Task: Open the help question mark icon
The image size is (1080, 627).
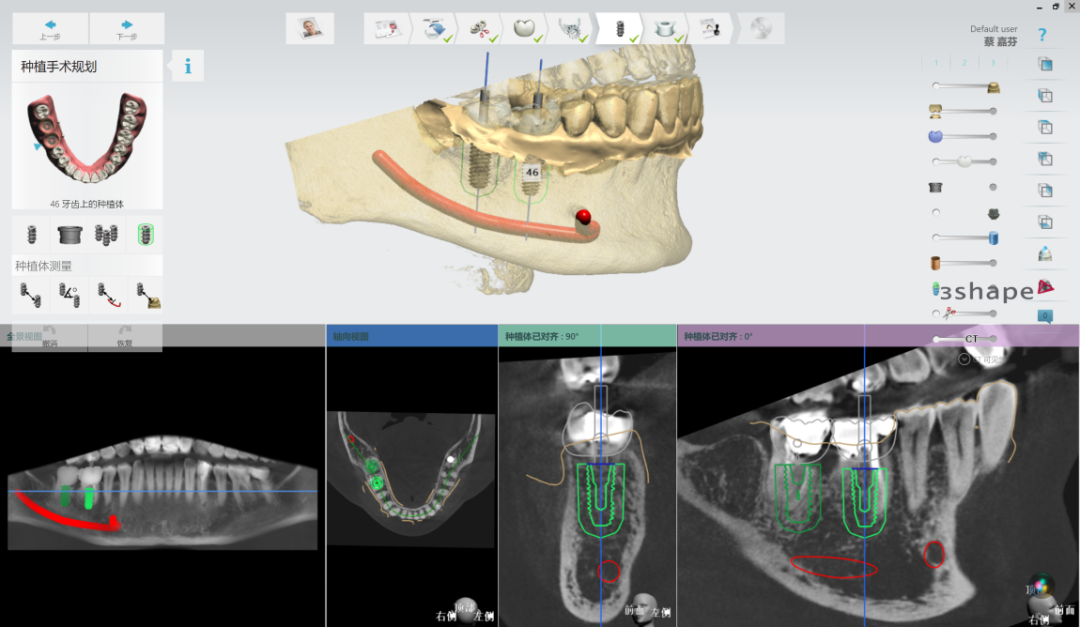Action: click(1042, 35)
